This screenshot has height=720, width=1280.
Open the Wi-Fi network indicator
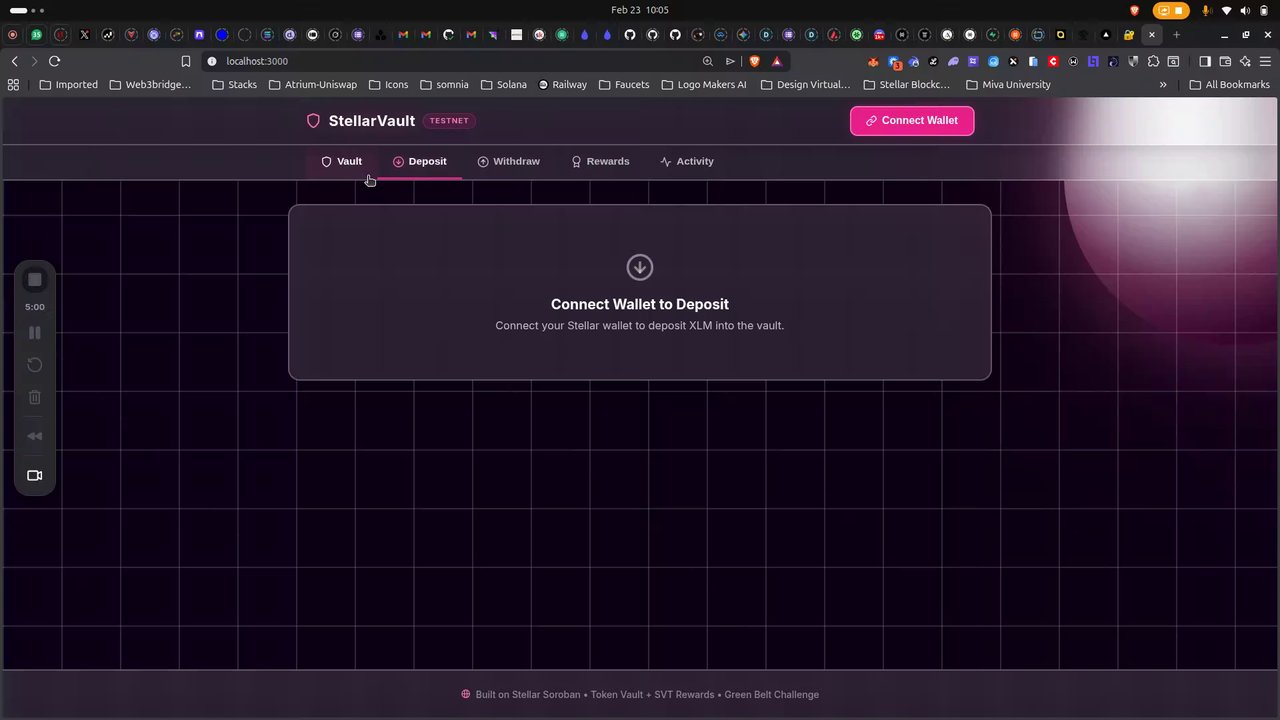coord(1227,11)
